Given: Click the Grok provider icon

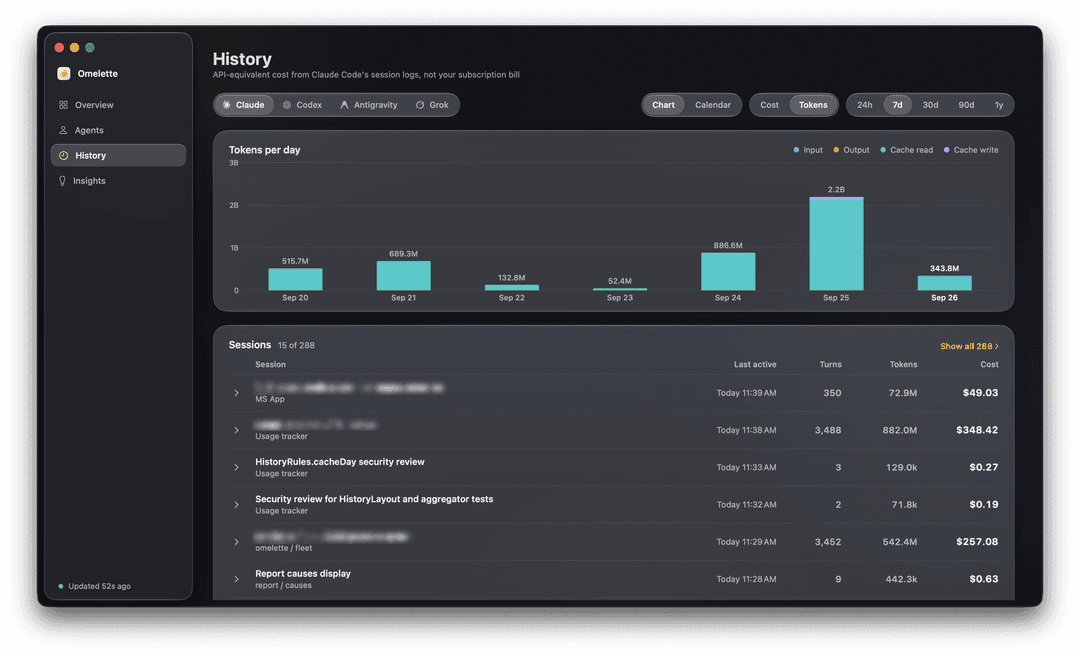Looking at the screenshot, I should pos(420,105).
